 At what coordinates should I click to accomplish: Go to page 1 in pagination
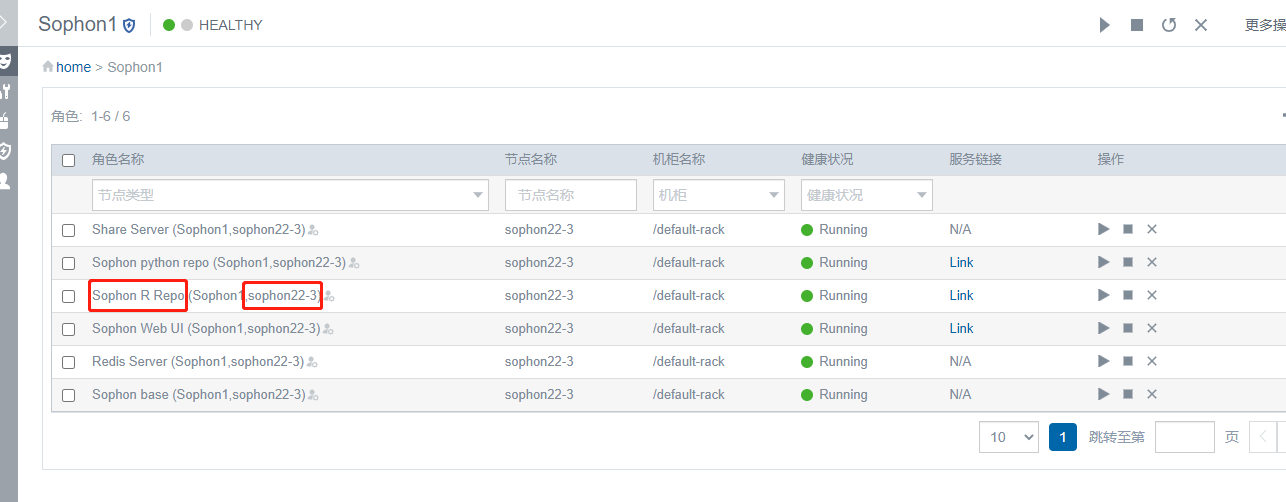[1062, 437]
